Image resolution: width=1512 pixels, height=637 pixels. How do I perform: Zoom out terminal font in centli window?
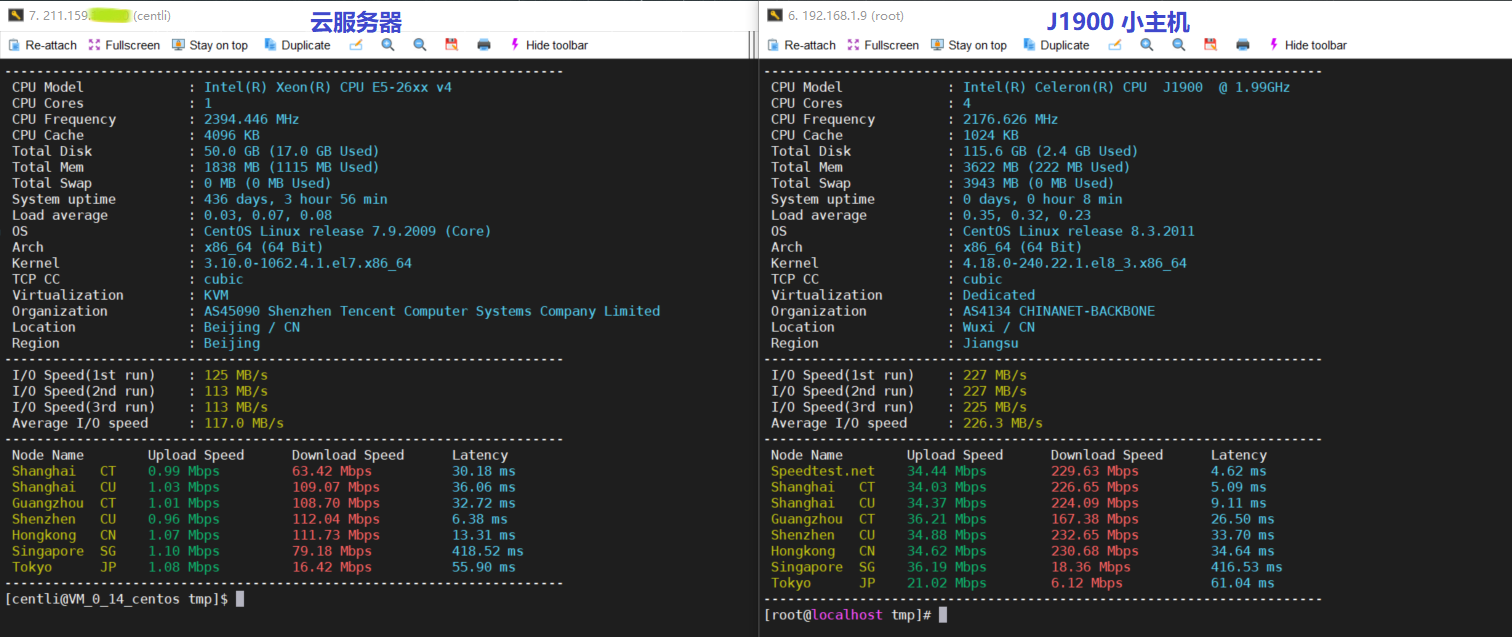(x=420, y=45)
